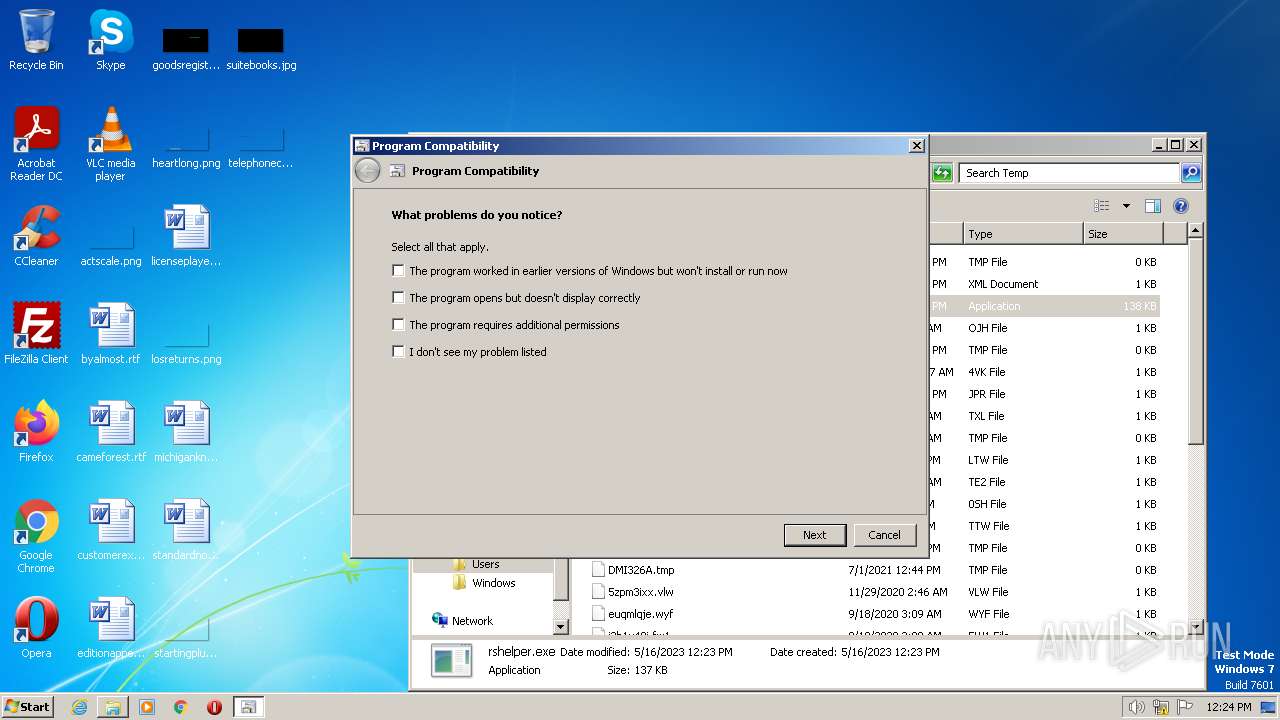Select licenseplaye... Word document icon
This screenshot has height=720, width=1280.
(186, 236)
